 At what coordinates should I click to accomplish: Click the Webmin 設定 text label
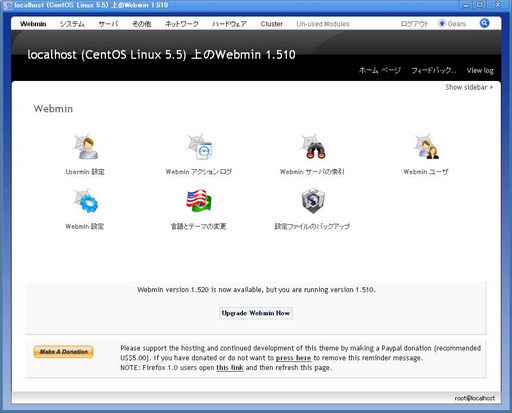coord(85,227)
